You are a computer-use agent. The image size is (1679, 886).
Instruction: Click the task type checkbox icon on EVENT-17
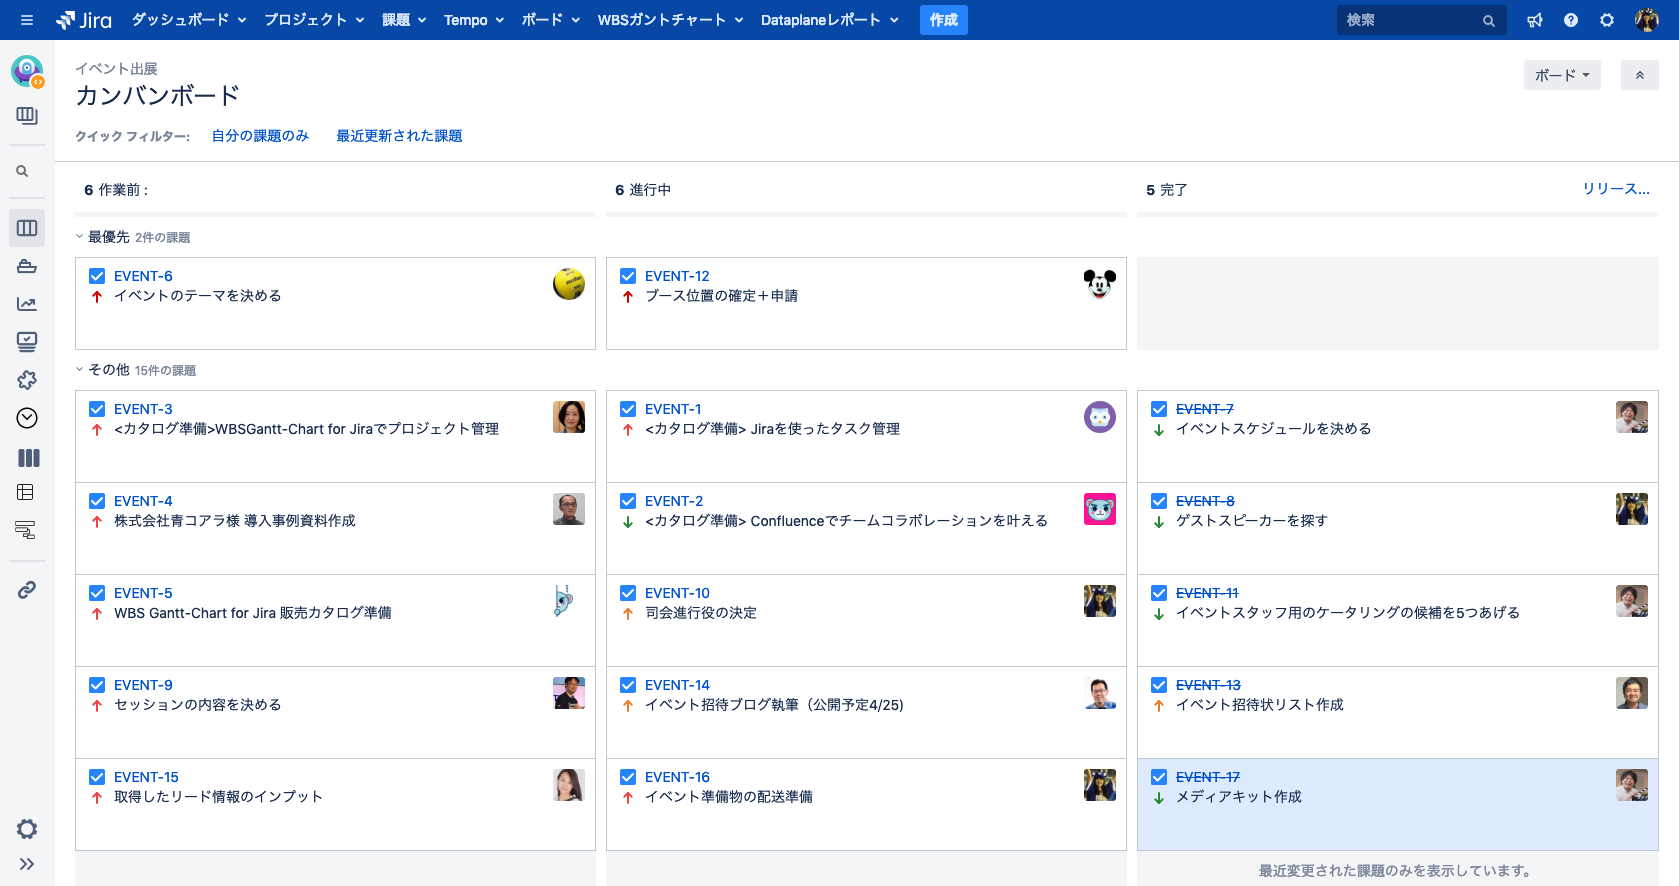(1159, 777)
